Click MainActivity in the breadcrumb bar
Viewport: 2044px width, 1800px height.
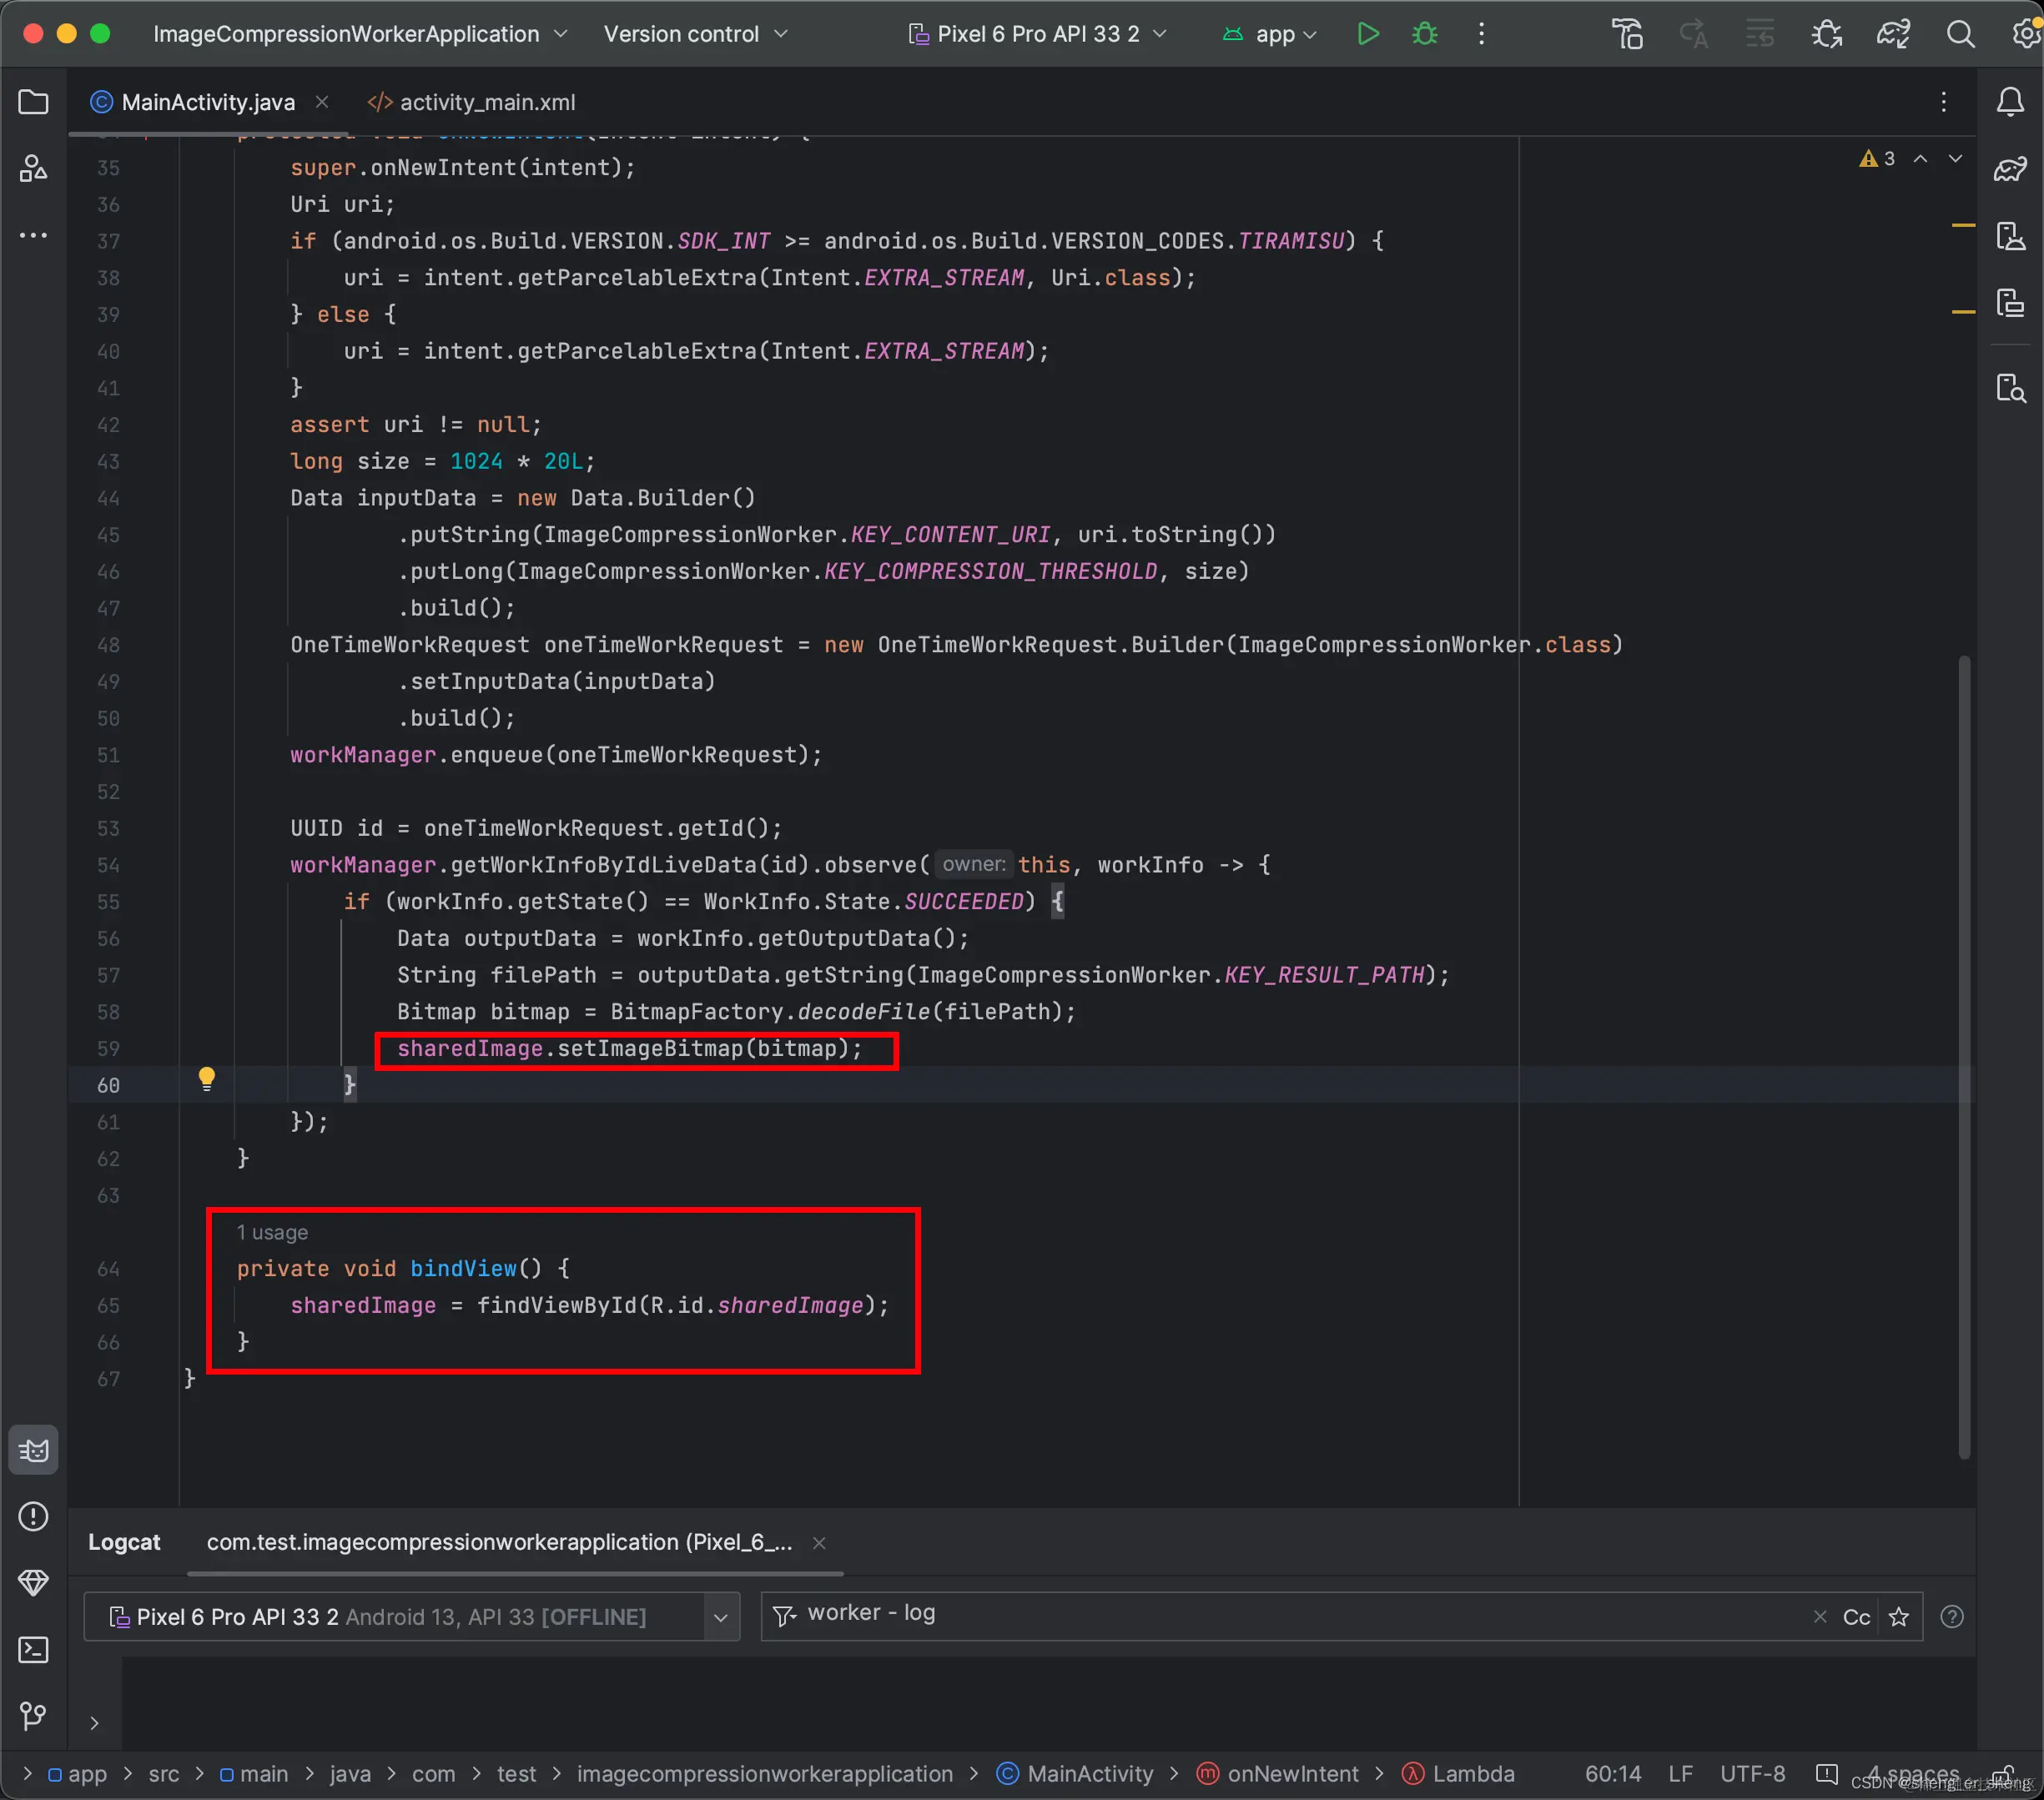[1090, 1774]
